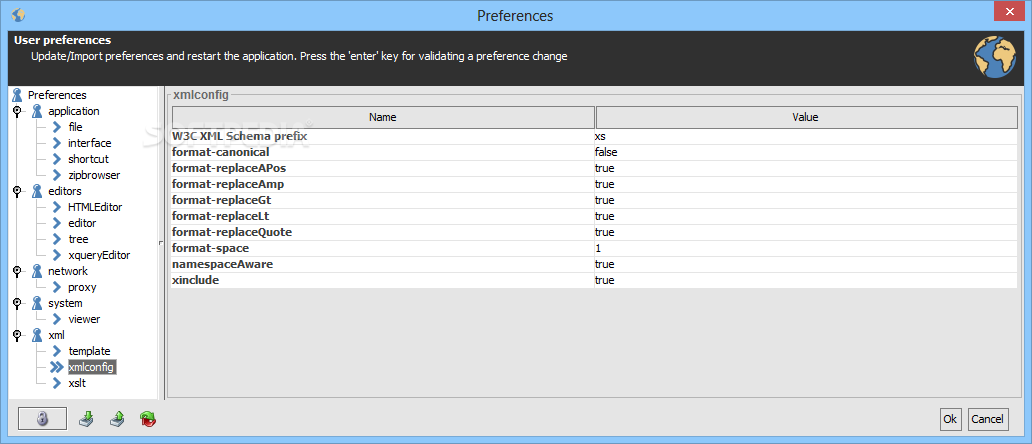
Task: Click the chevron icon beside 'shortcut'
Action: (x=57, y=159)
